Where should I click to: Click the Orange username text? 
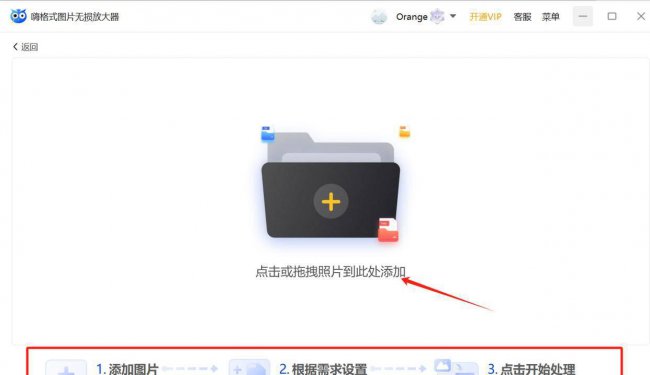tap(412, 17)
